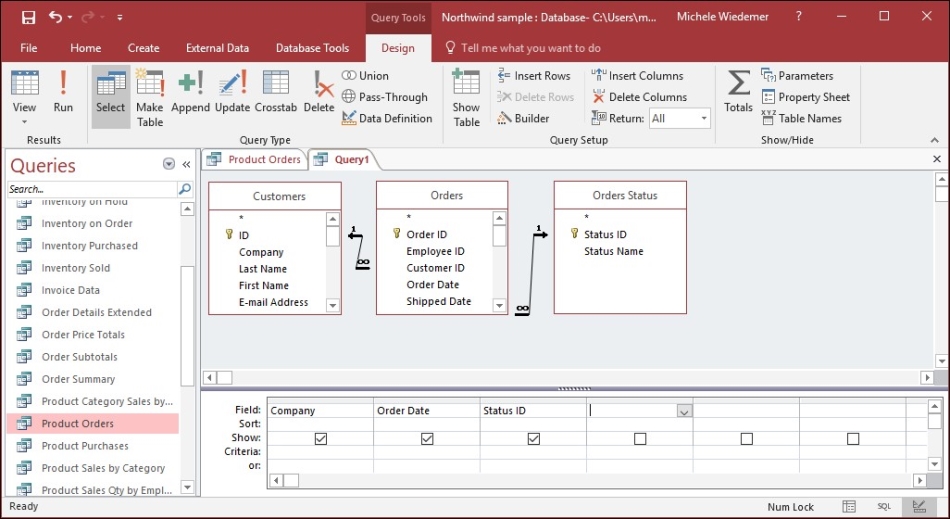Switch to the Database Tools tab
The height and width of the screenshot is (519, 950).
[x=312, y=48]
